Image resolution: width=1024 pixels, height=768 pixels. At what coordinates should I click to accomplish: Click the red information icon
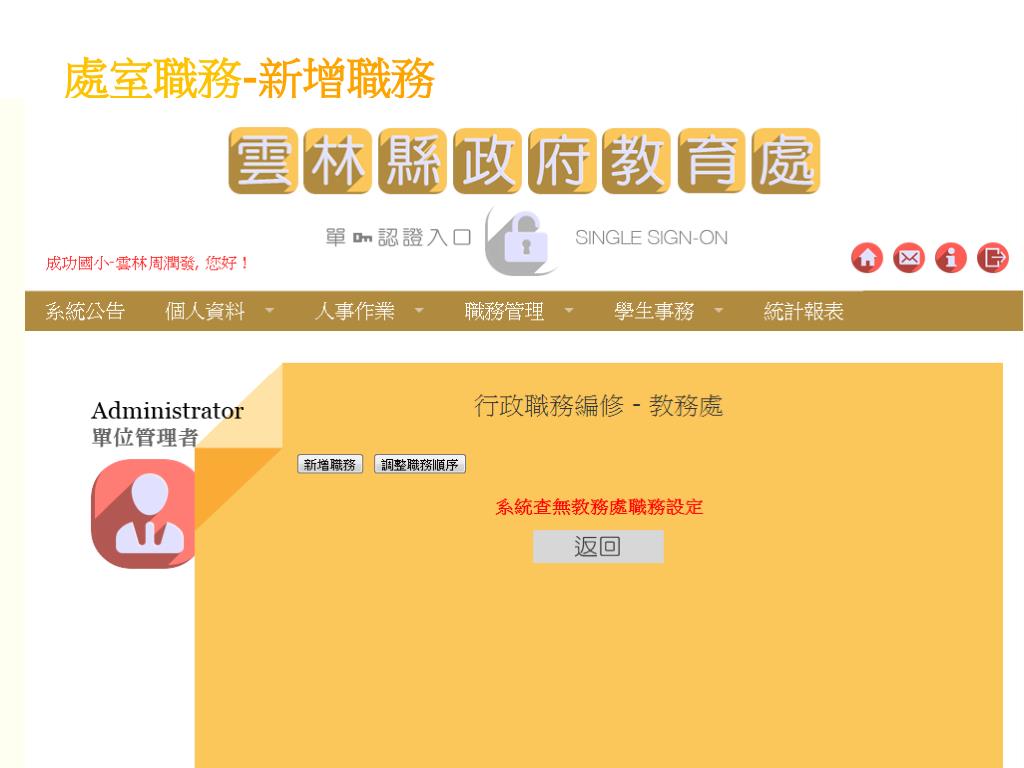(950, 257)
